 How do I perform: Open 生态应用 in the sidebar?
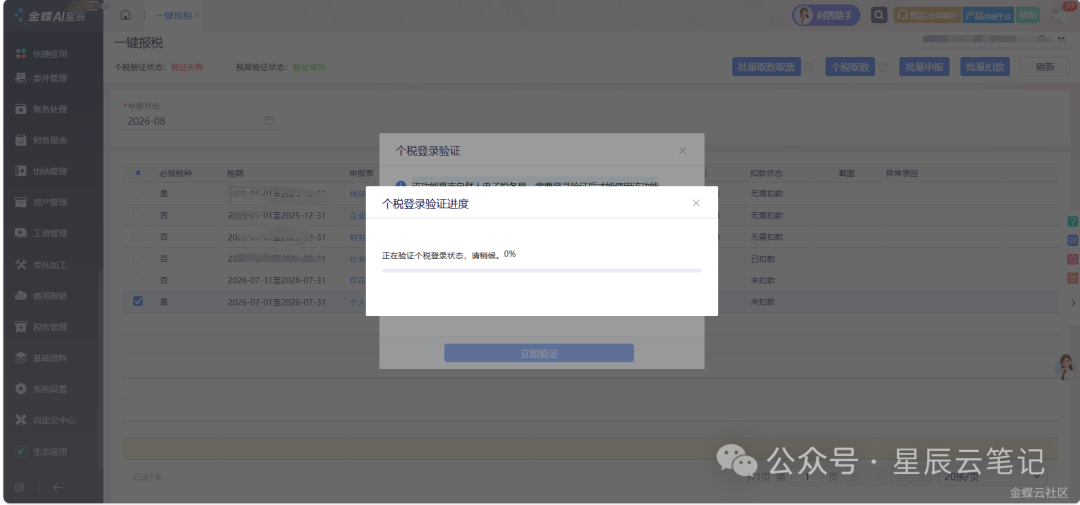point(41,452)
